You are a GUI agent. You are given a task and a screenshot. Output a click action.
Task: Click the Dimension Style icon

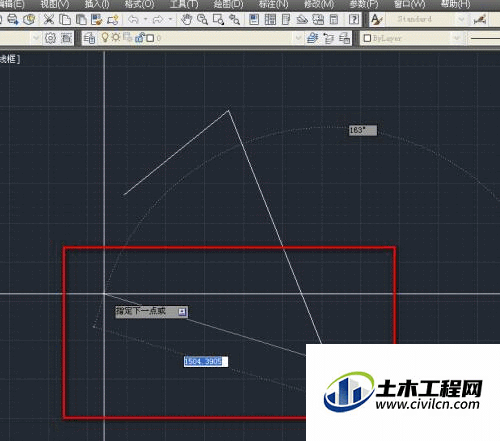[480, 19]
